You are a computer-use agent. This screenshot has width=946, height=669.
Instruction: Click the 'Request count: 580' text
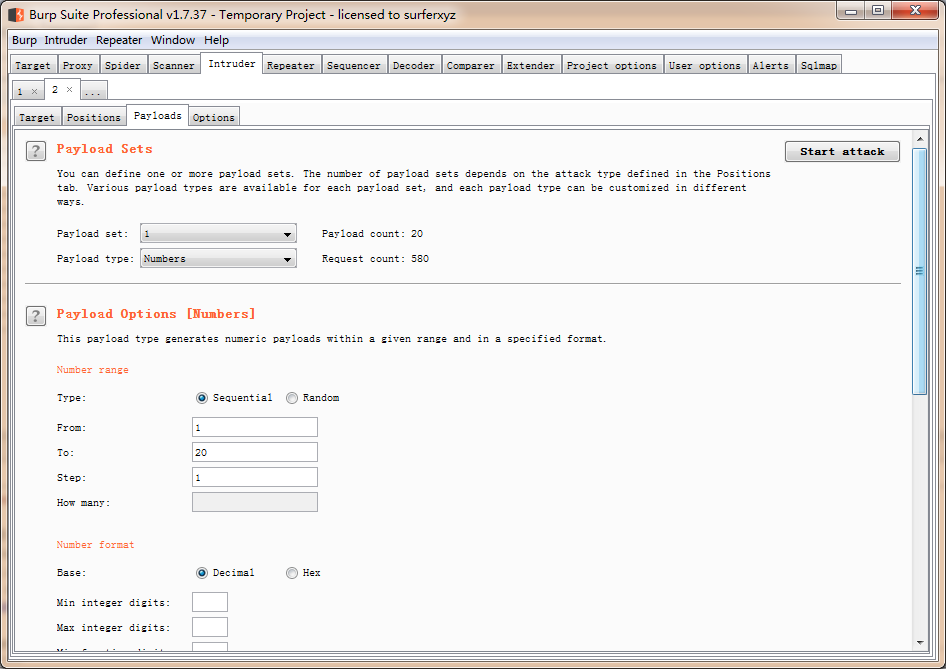375,258
